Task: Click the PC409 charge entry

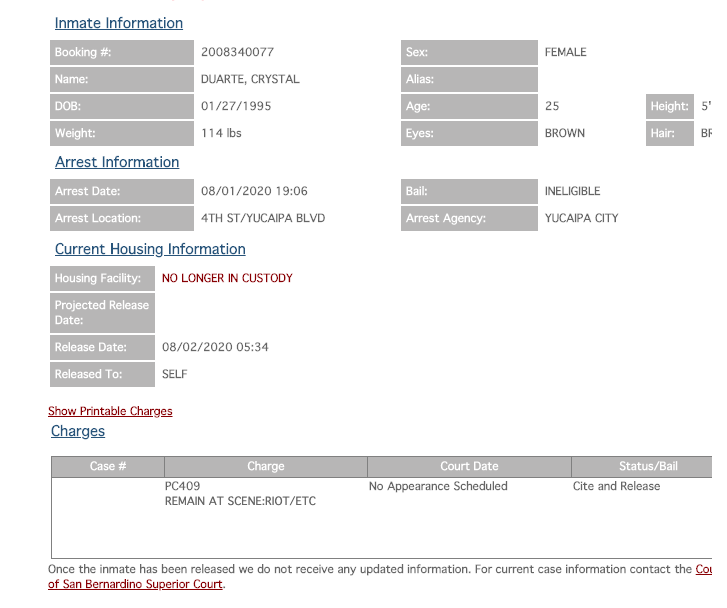Action: click(183, 486)
